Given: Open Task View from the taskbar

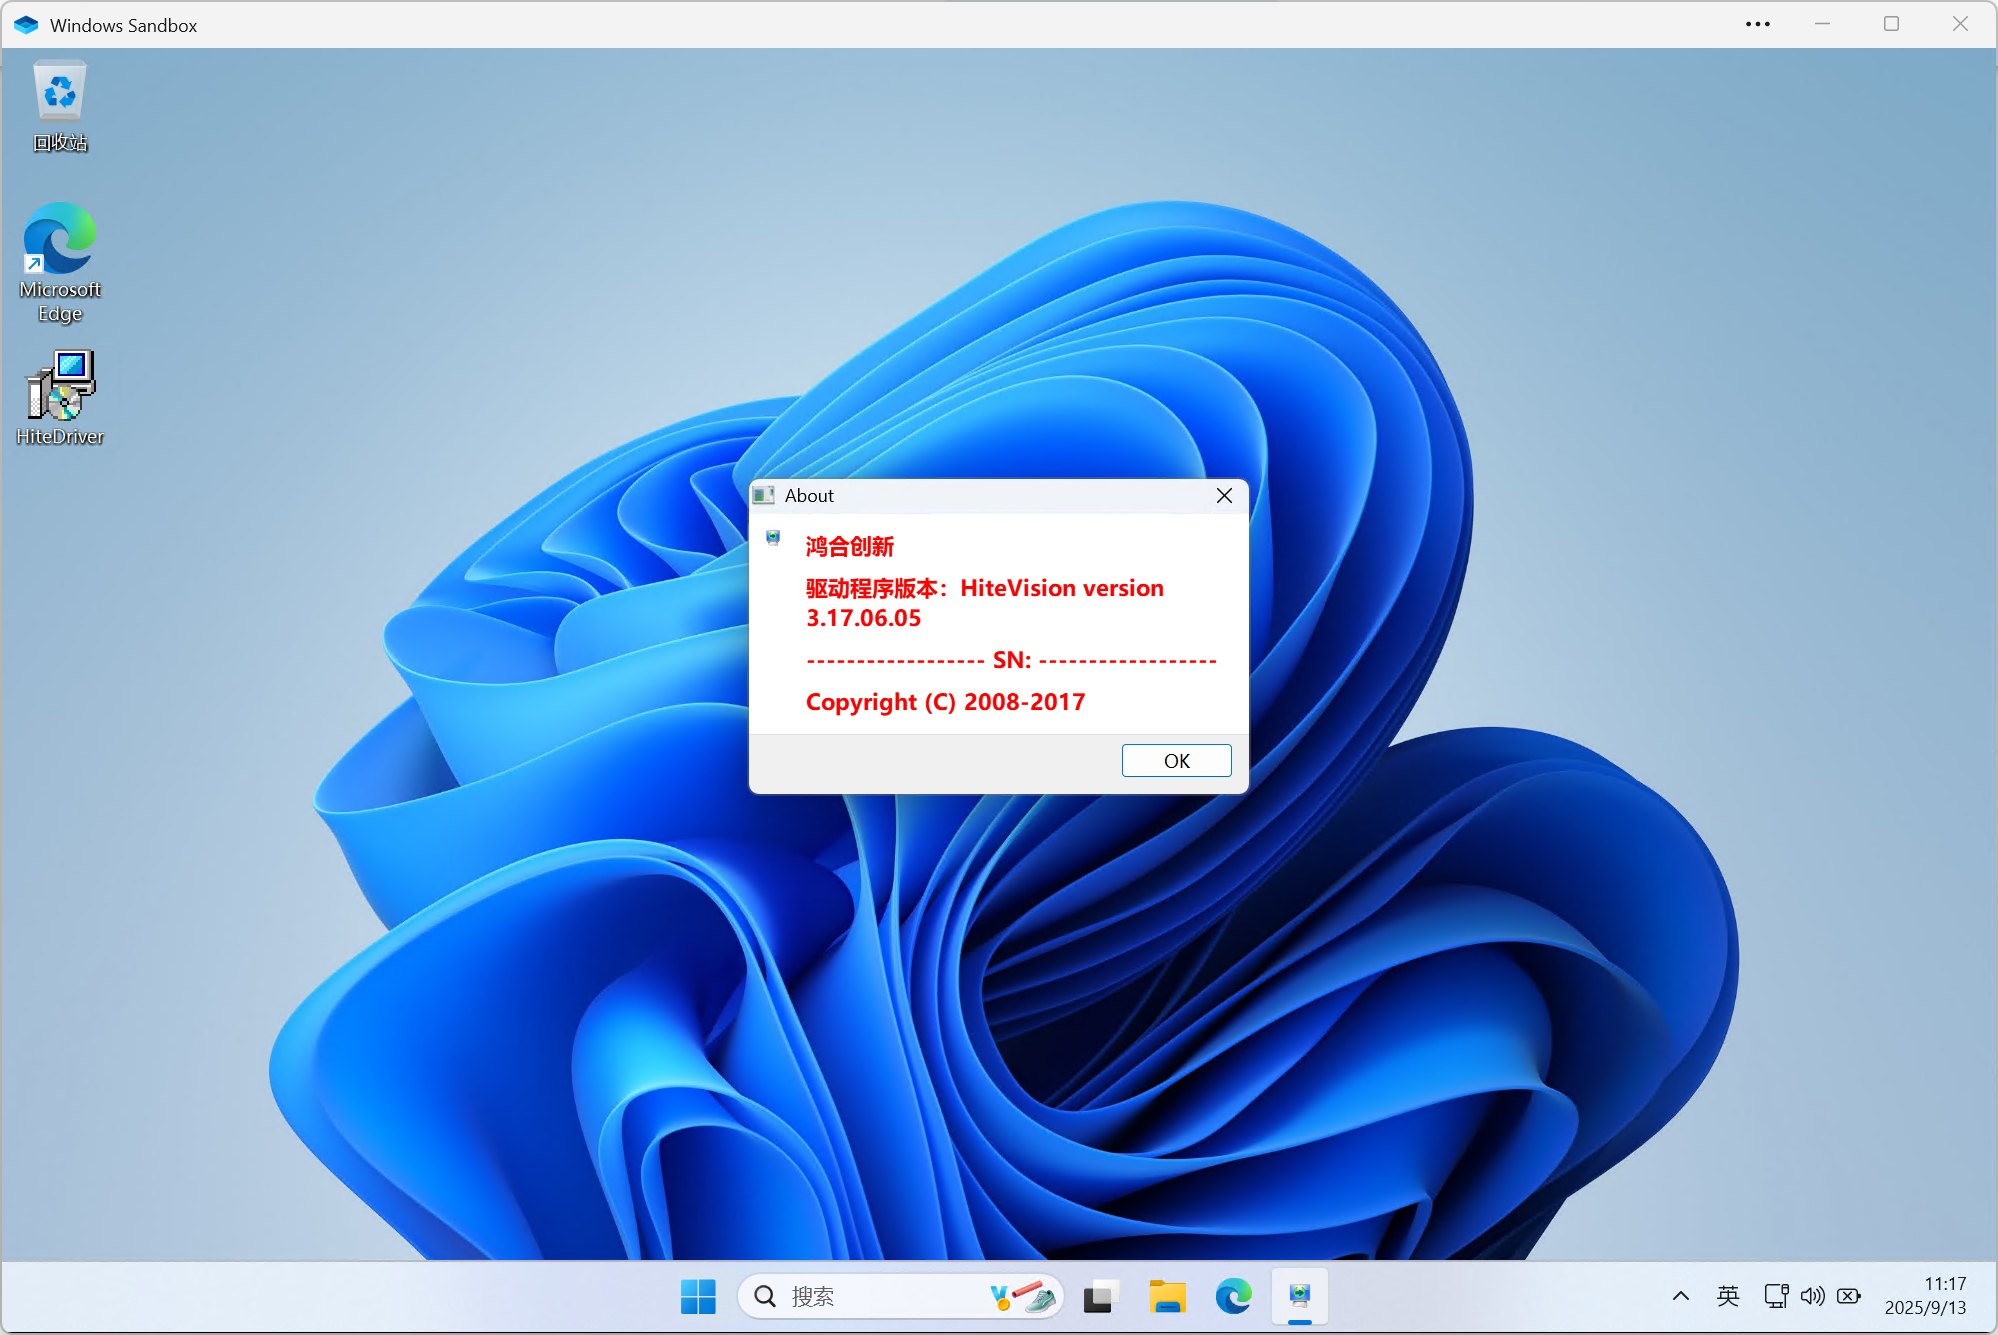Looking at the screenshot, I should click(x=1100, y=1297).
